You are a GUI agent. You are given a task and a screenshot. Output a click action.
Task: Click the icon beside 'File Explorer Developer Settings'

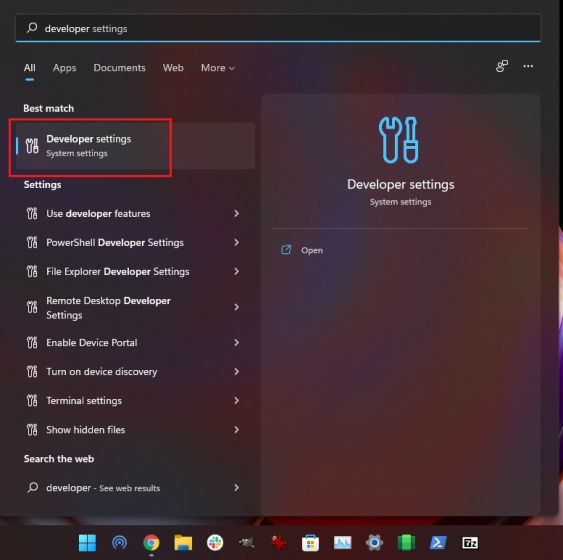(x=32, y=272)
